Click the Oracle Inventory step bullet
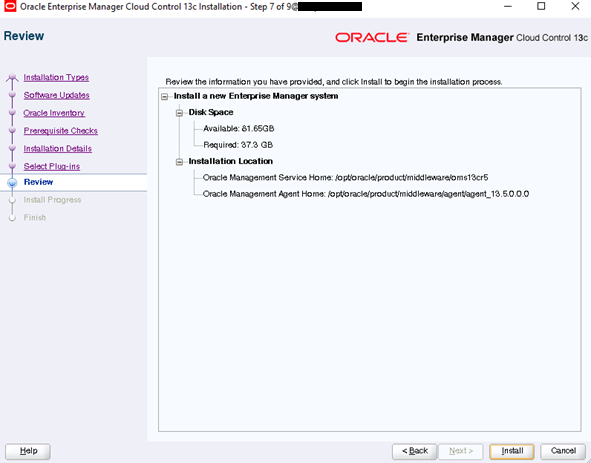The image size is (591, 463). (12, 112)
